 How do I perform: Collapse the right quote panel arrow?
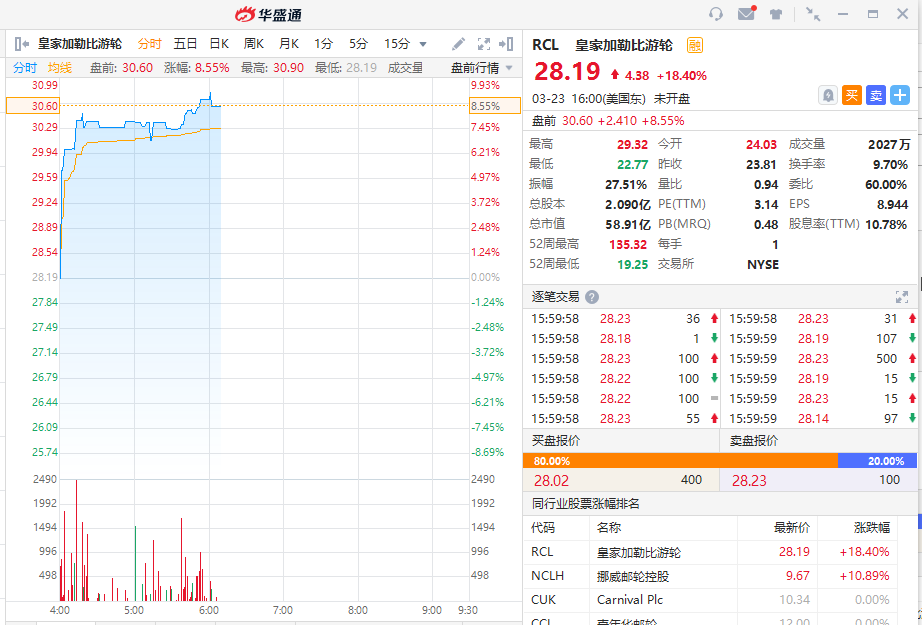[509, 44]
